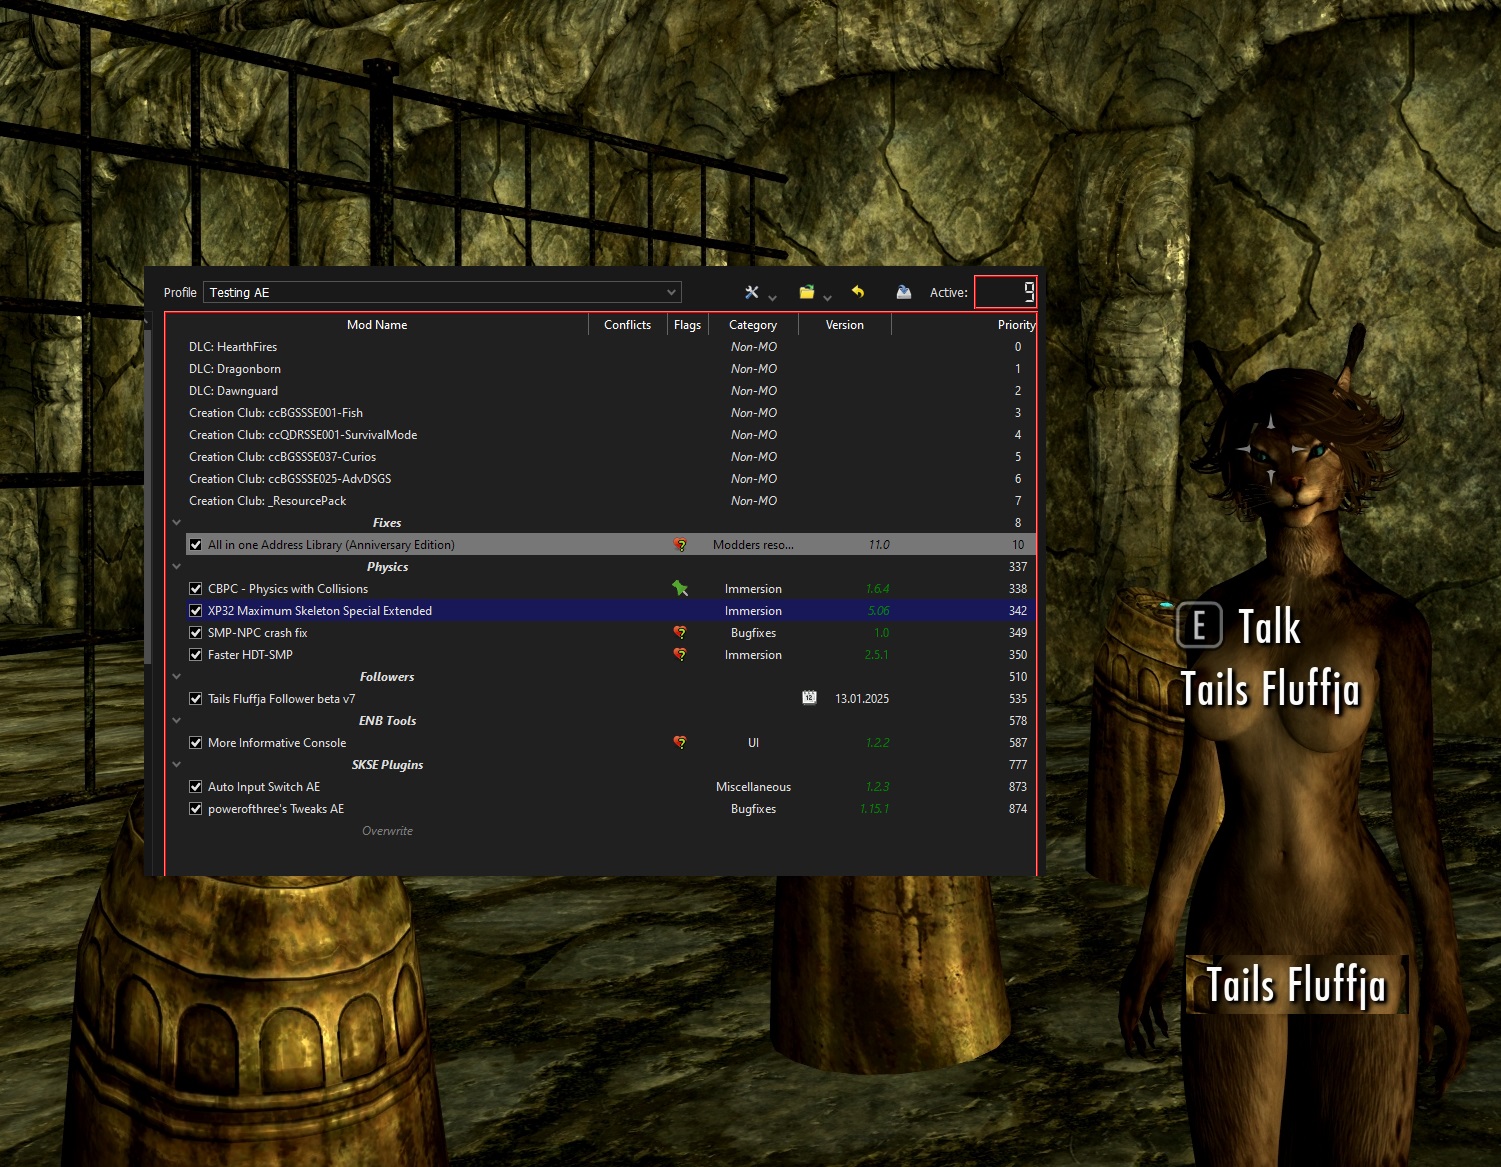Toggle Tails Fluffja Follower beta v7 checkbox
1501x1167 pixels.
196,699
